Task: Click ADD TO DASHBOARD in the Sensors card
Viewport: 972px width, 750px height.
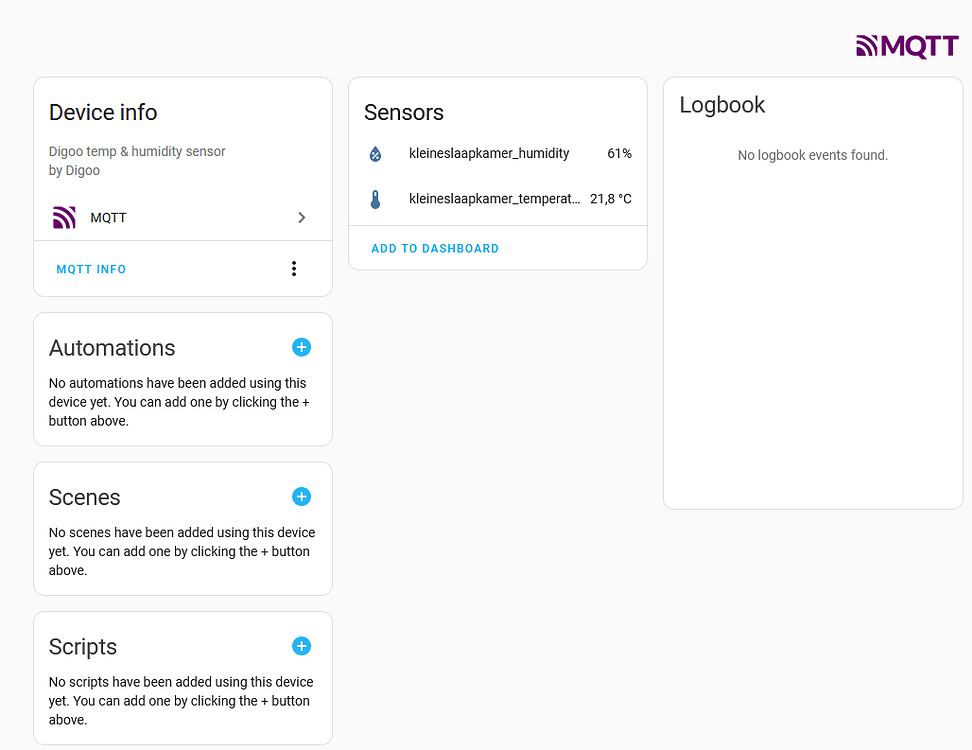Action: pos(435,248)
